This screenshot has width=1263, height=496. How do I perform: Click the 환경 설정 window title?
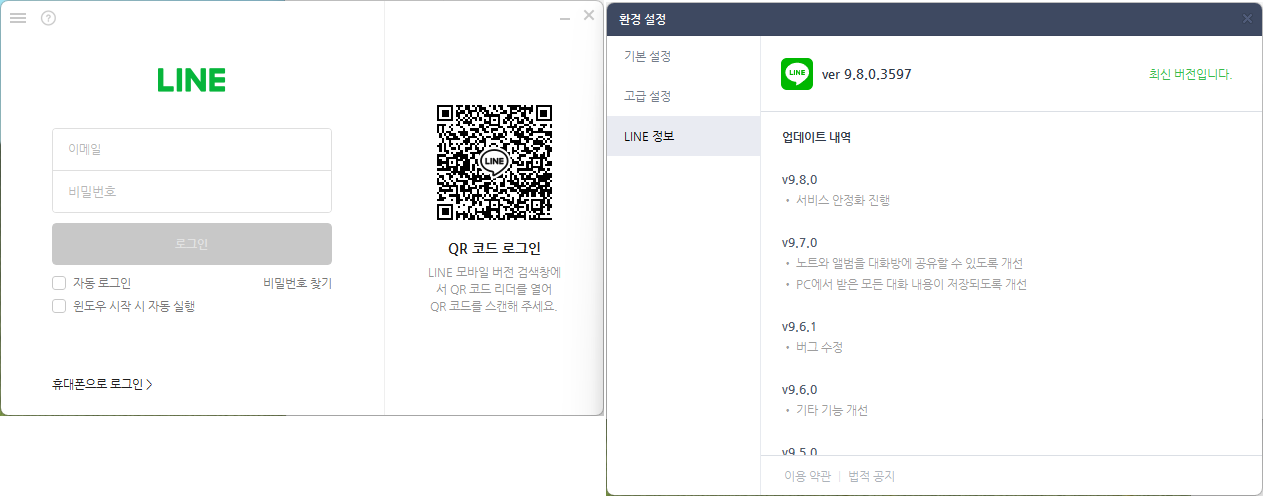[642, 18]
